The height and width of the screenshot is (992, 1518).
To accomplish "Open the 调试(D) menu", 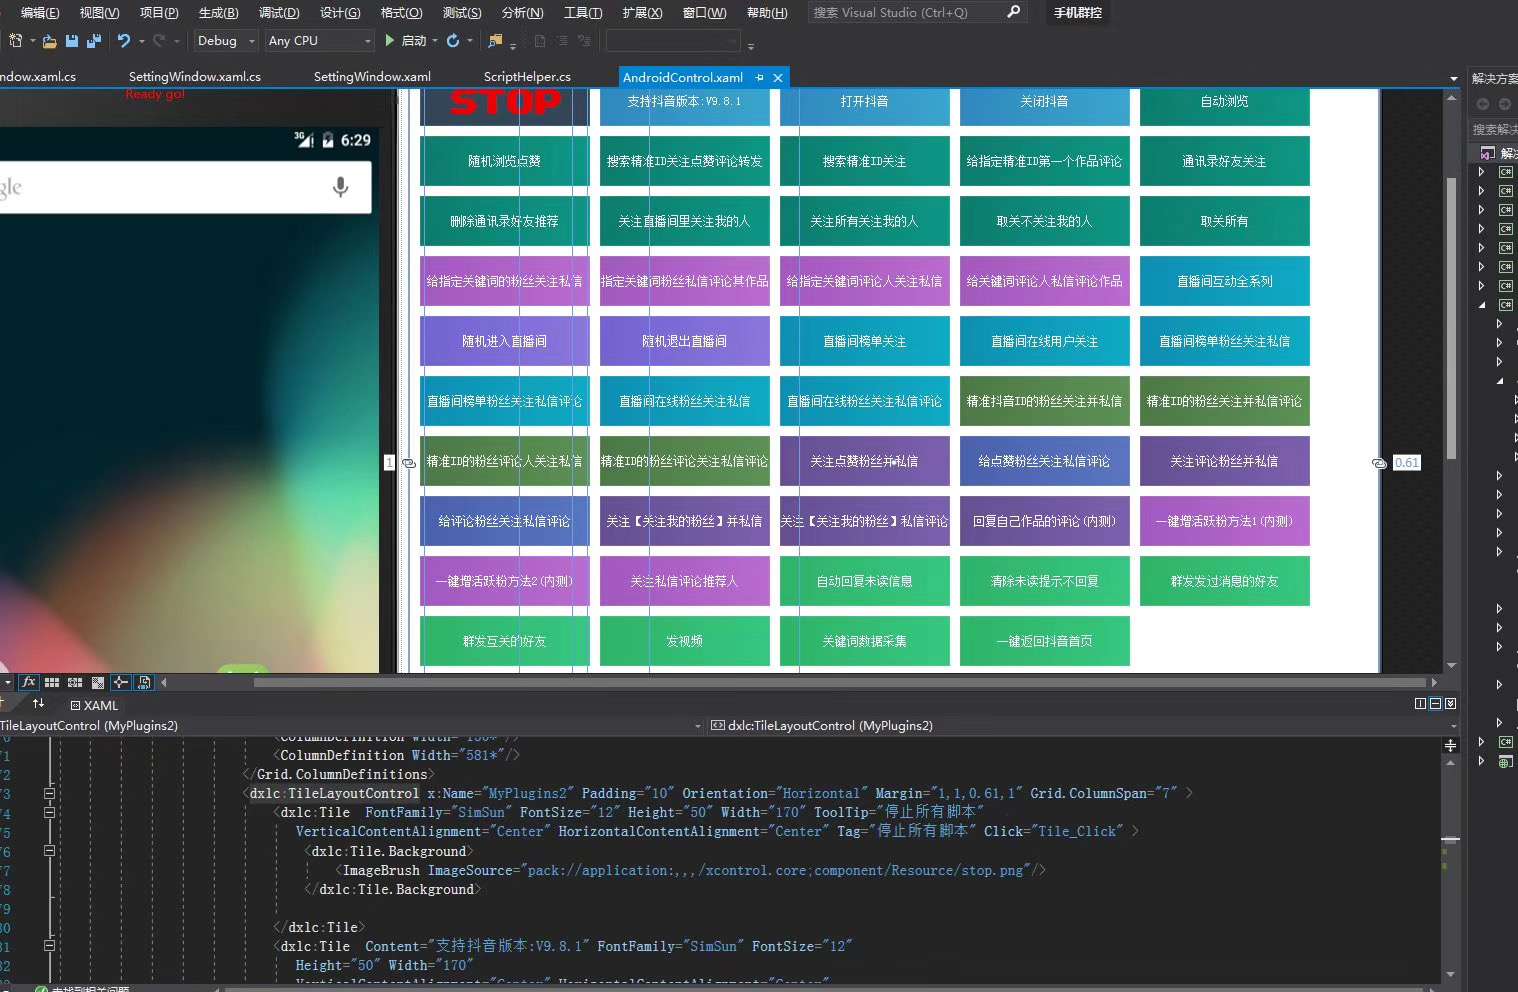I will click(279, 12).
